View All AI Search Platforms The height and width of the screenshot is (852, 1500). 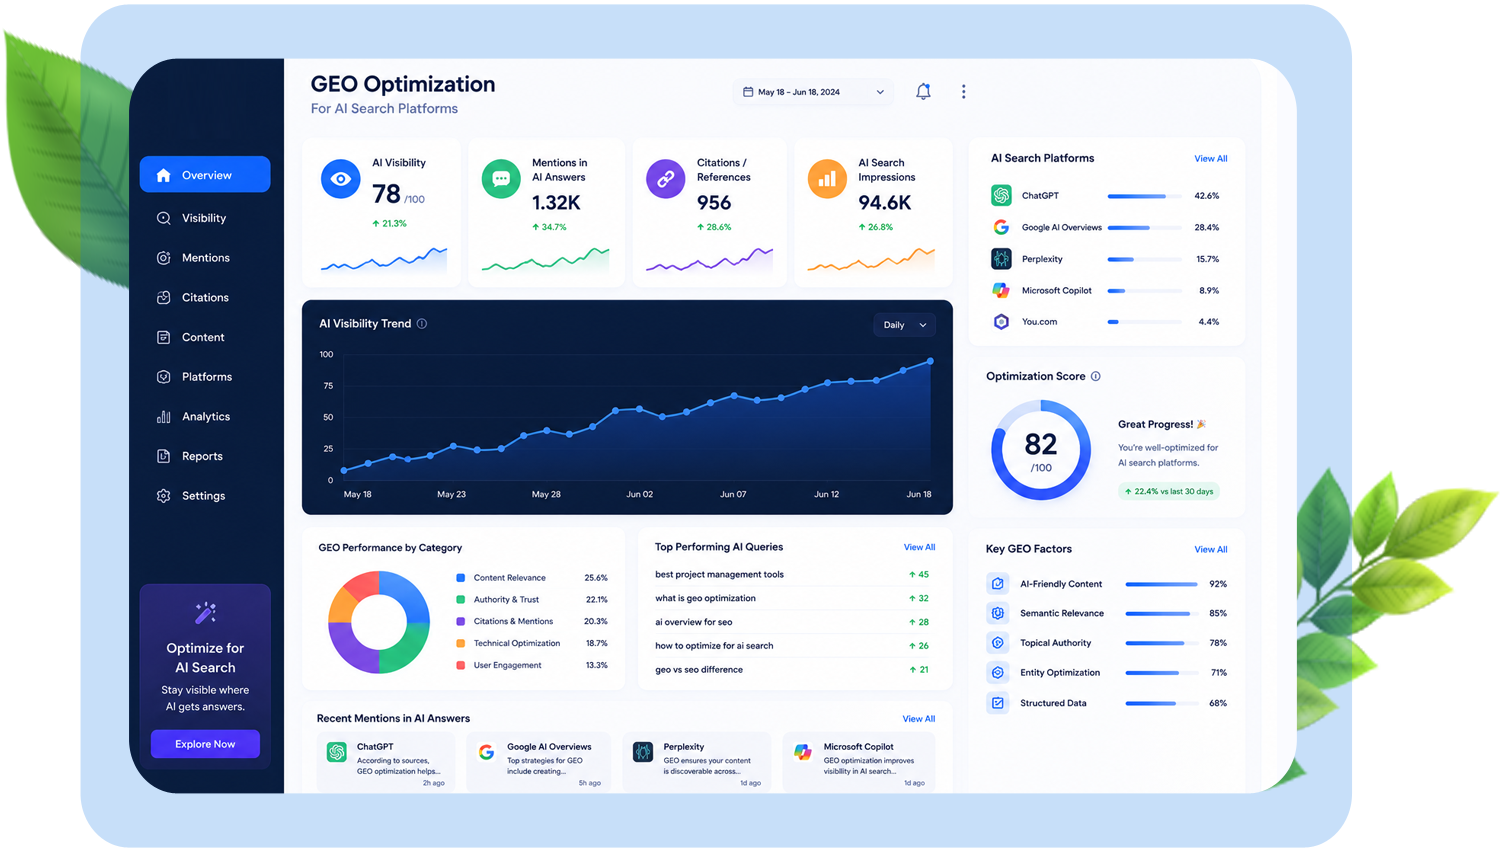(1210, 159)
